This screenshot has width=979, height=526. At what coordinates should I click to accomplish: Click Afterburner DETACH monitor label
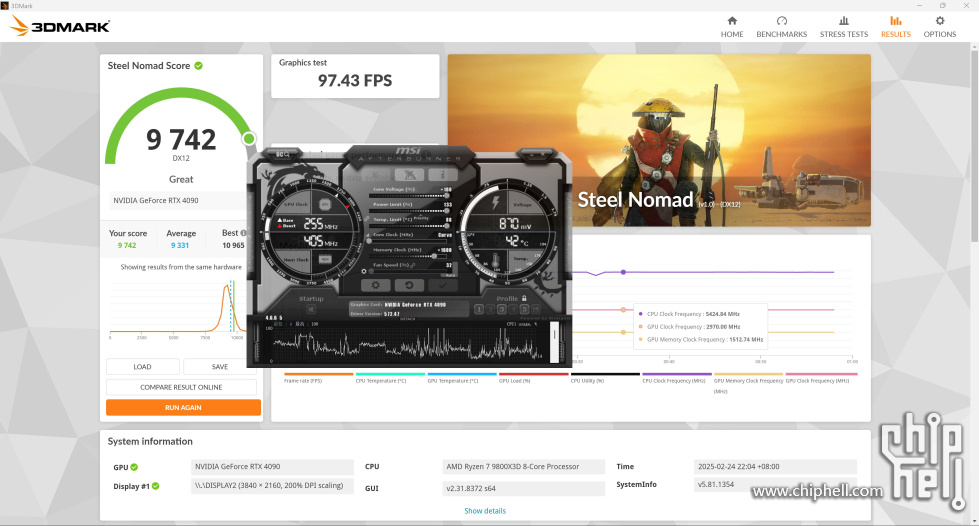(x=408, y=319)
